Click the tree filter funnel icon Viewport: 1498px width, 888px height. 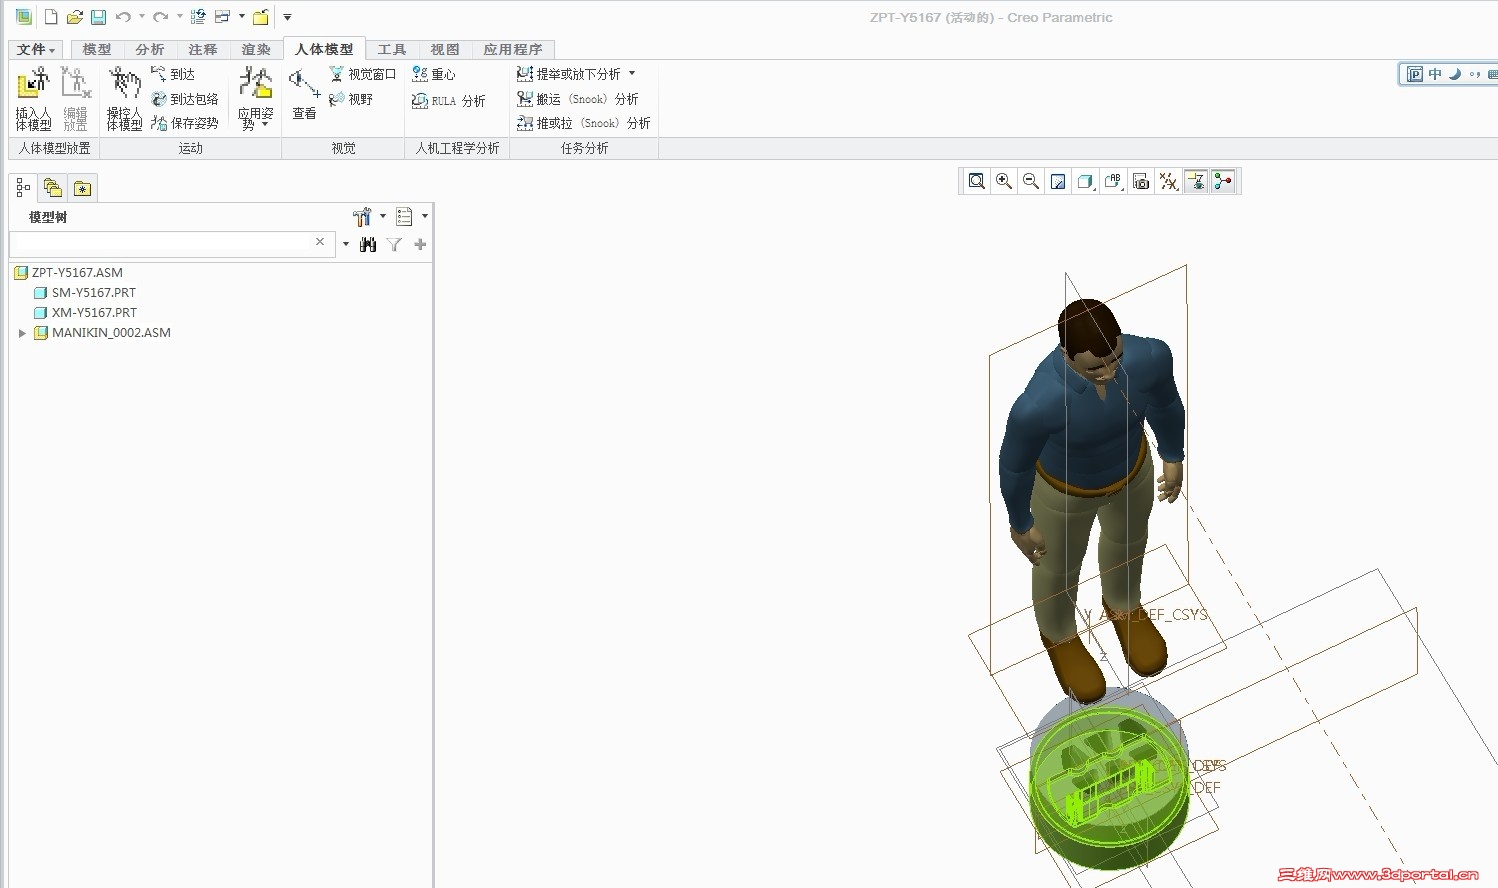pos(395,244)
